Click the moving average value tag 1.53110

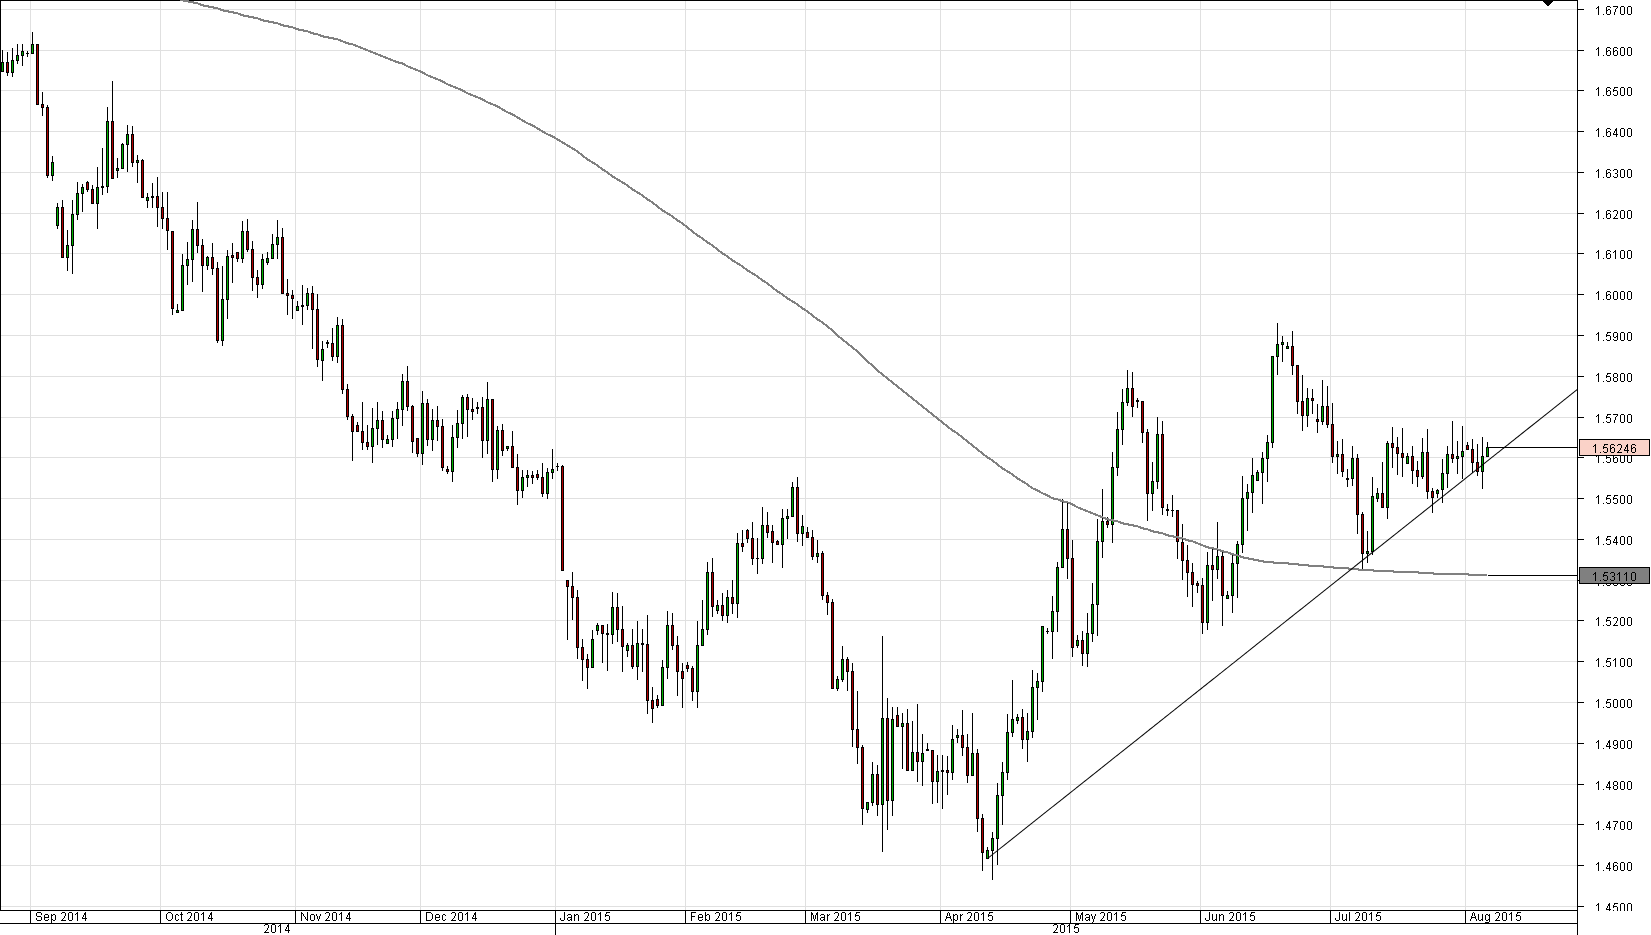tap(1613, 576)
